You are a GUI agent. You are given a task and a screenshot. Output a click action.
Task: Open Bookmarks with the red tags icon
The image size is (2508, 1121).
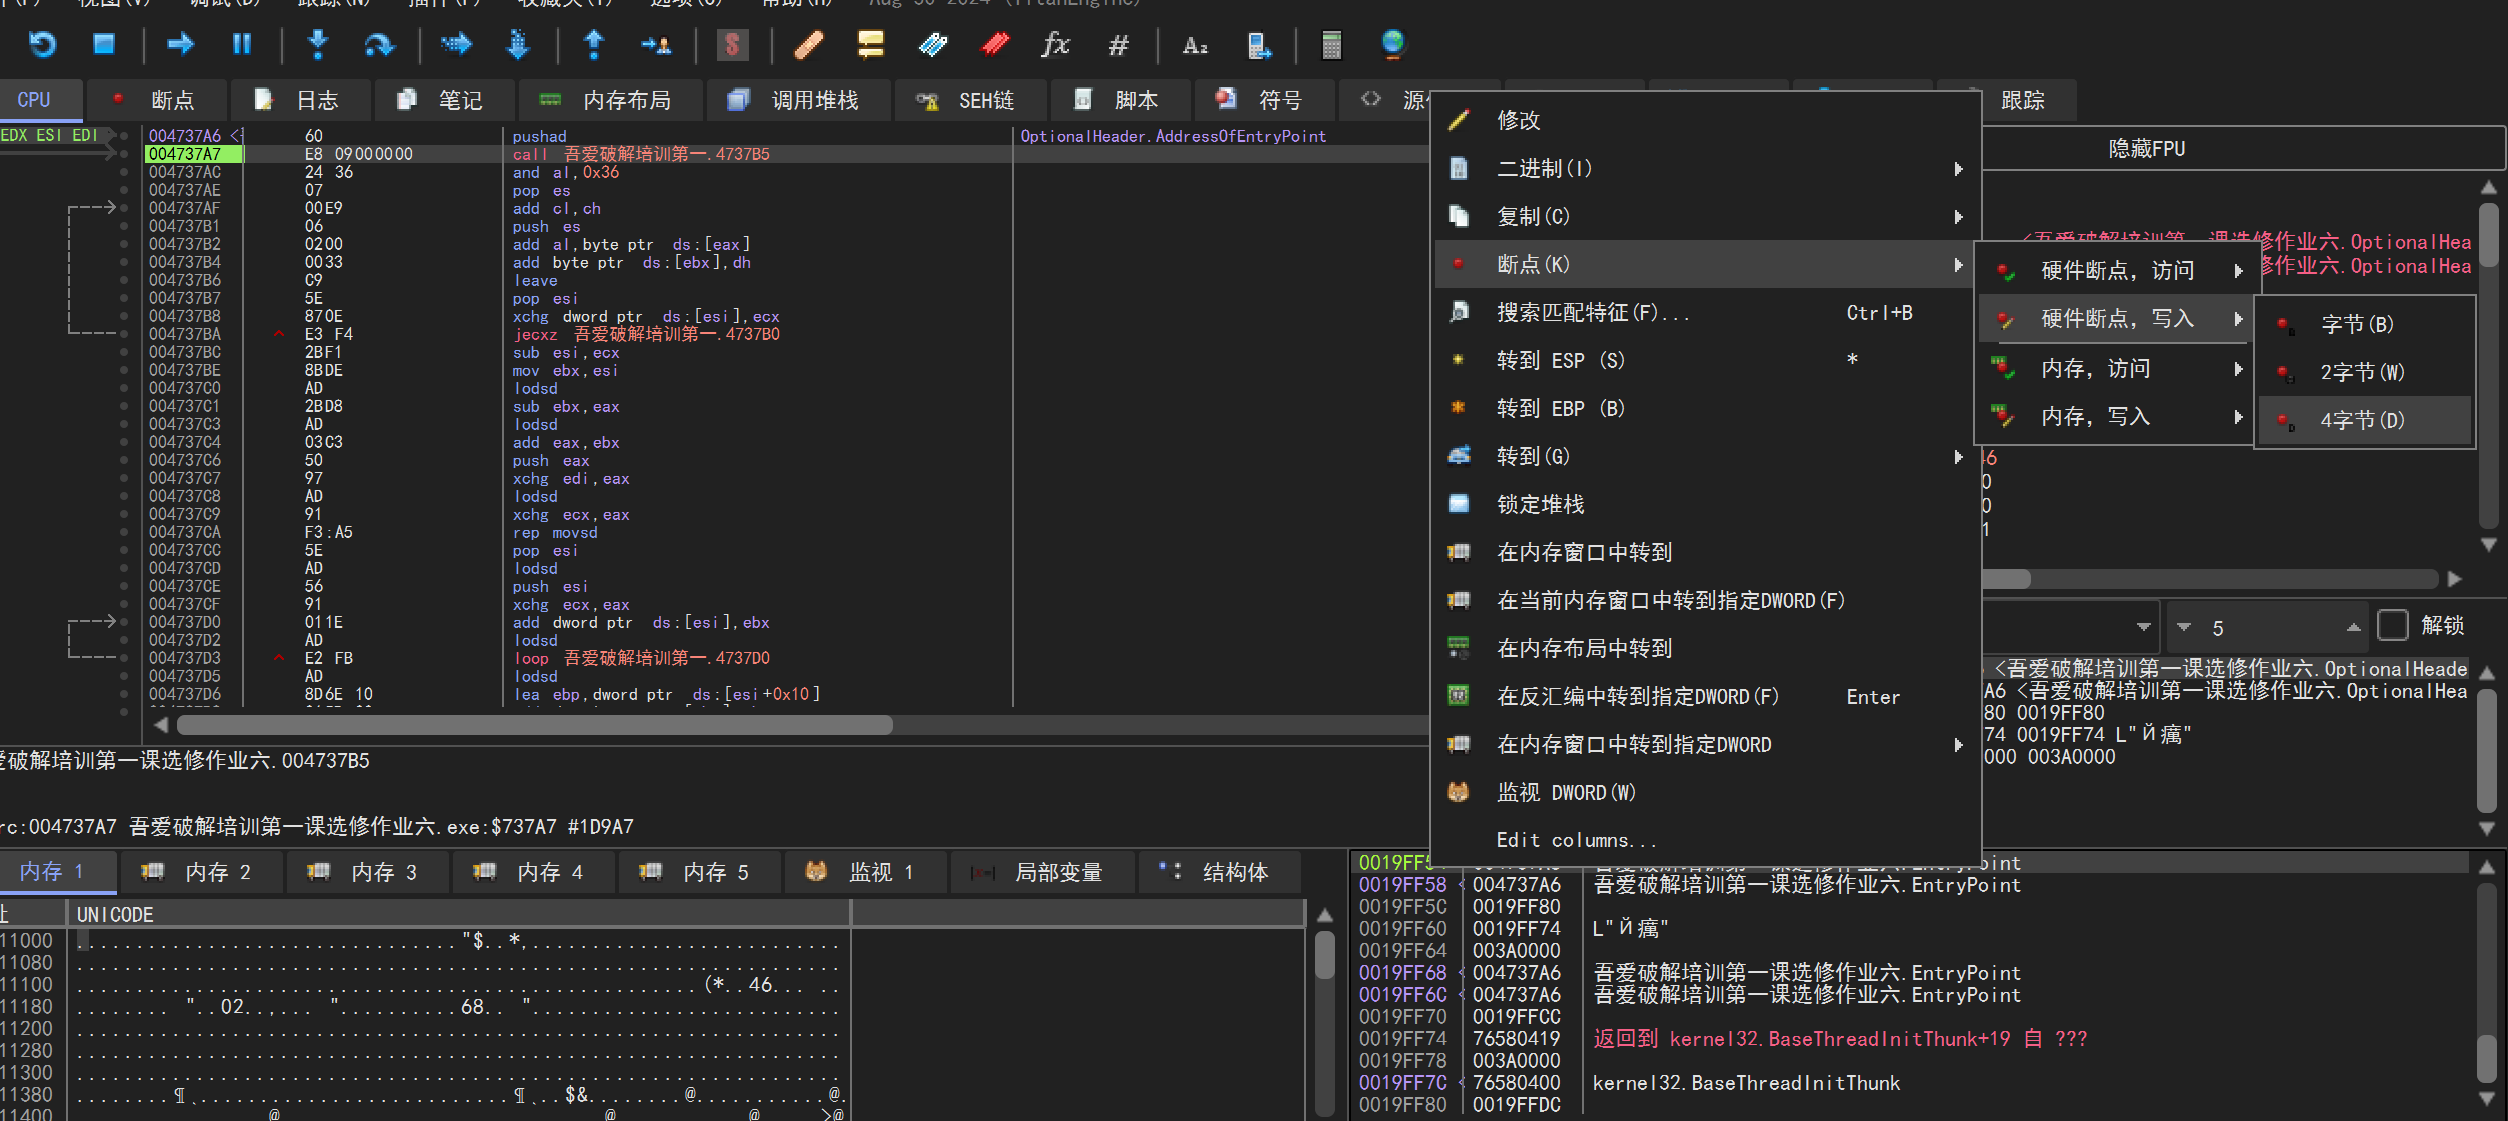click(x=995, y=44)
